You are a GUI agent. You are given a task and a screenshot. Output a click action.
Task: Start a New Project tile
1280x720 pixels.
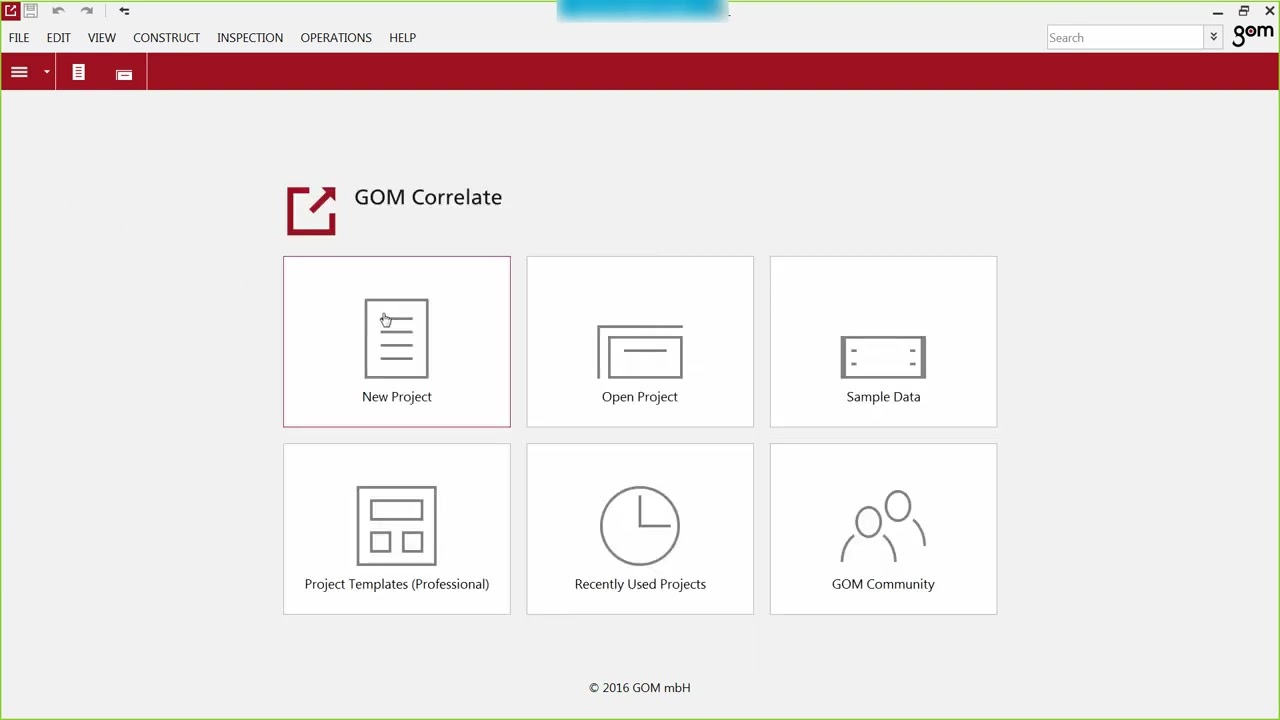397,342
